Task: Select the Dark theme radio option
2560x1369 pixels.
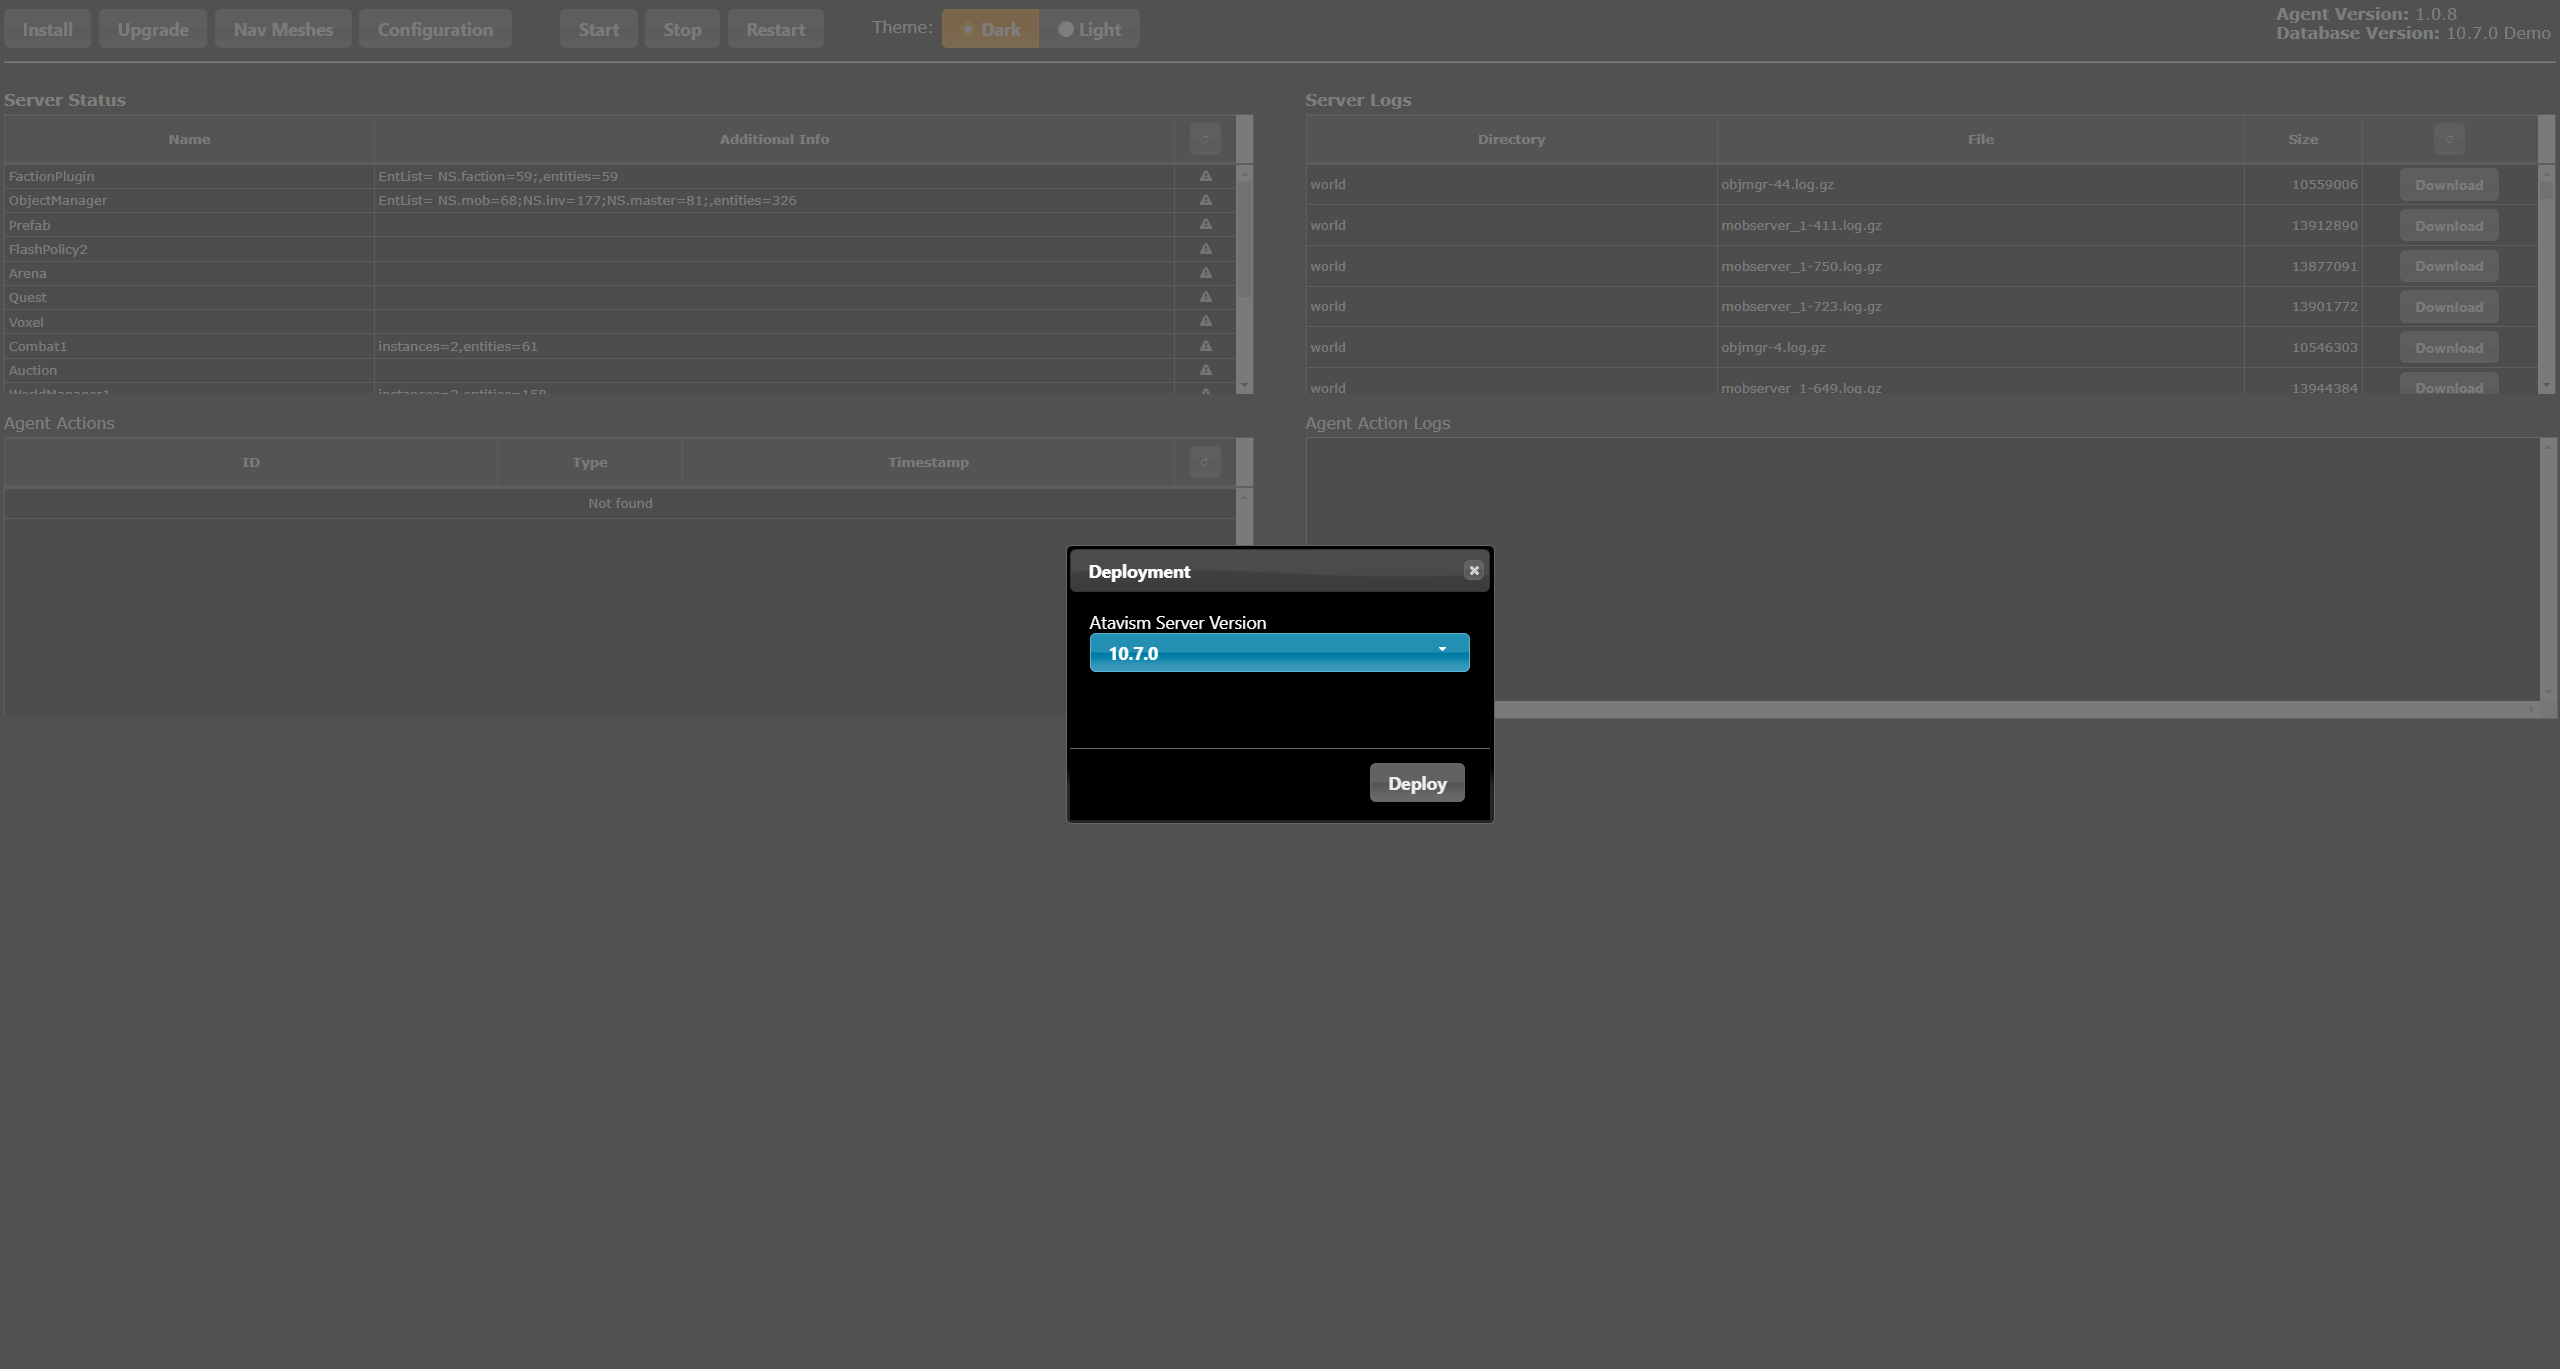Action: (990, 29)
